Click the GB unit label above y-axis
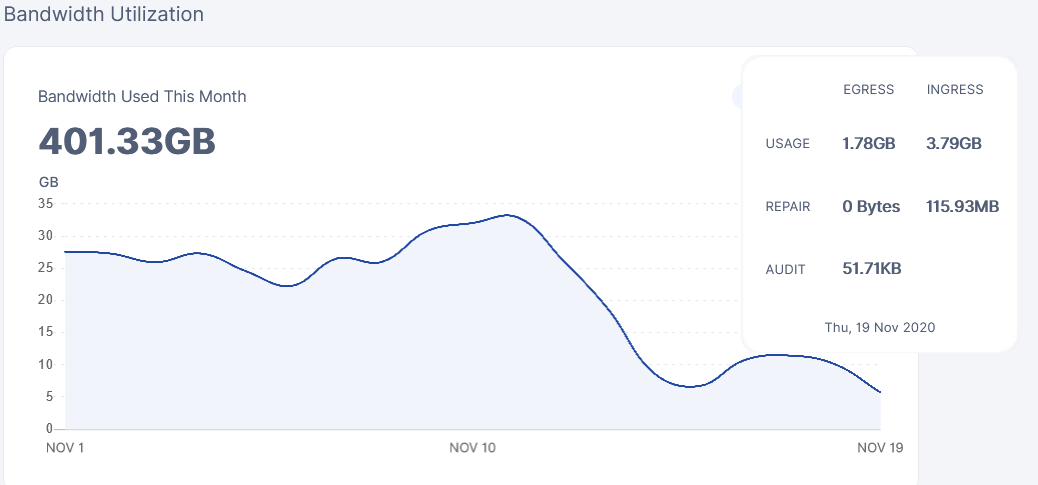This screenshot has width=1038, height=485. click(49, 182)
